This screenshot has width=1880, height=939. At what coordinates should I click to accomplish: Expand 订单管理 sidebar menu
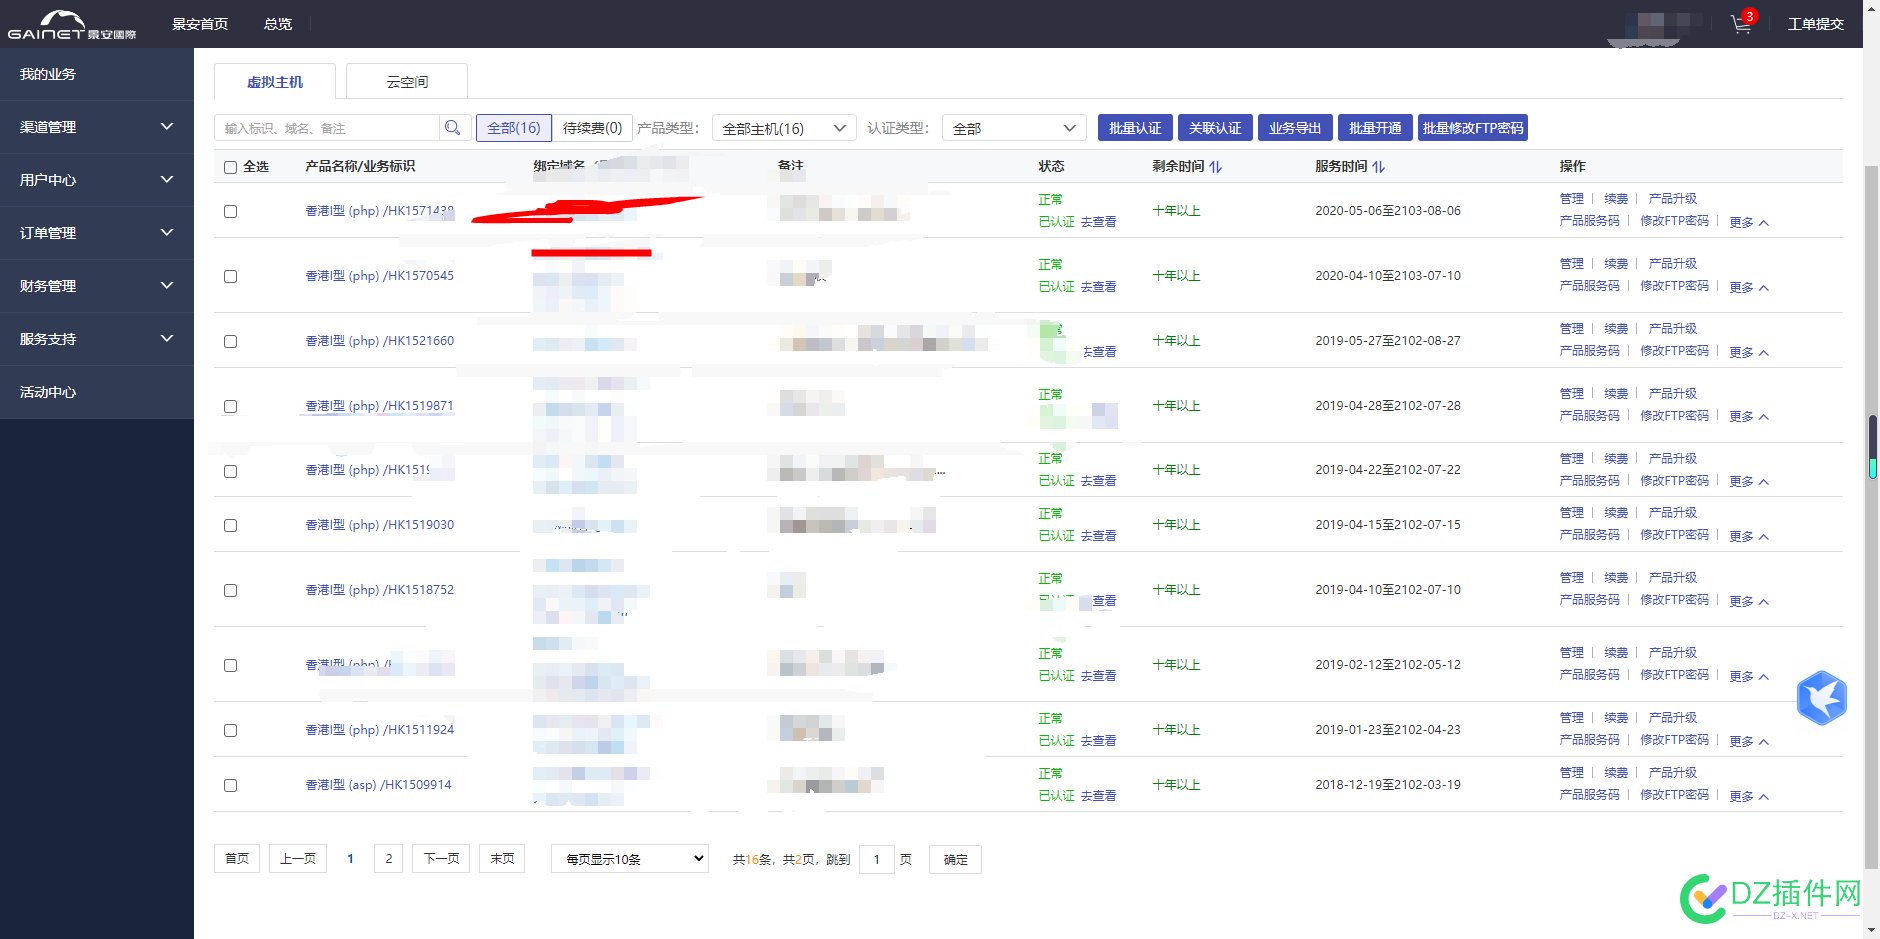(x=97, y=233)
